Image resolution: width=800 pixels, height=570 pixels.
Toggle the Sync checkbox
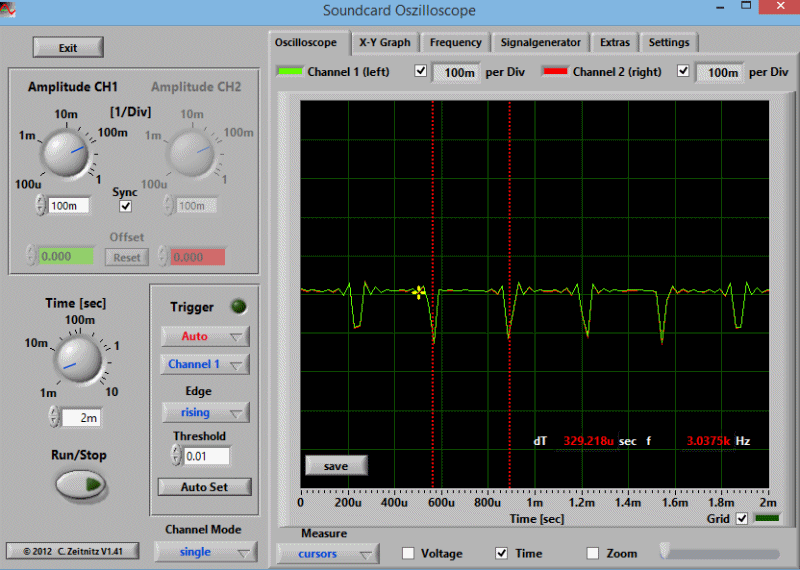pyautogui.click(x=125, y=206)
